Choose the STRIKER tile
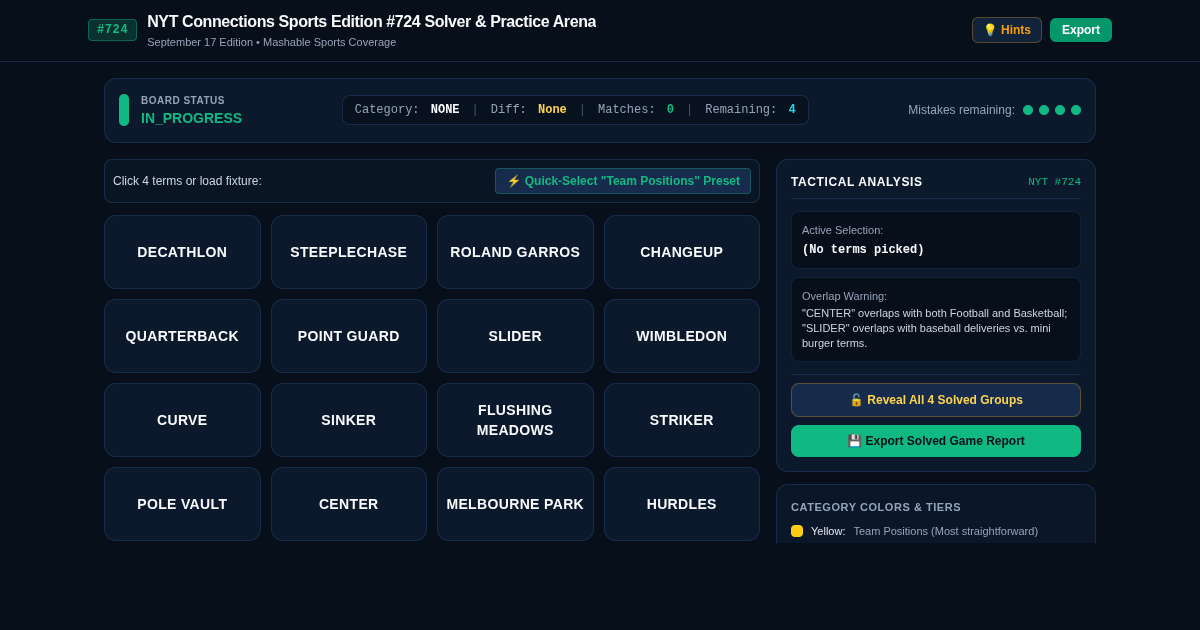Image resolution: width=1200 pixels, height=630 pixels. pyautogui.click(x=682, y=420)
